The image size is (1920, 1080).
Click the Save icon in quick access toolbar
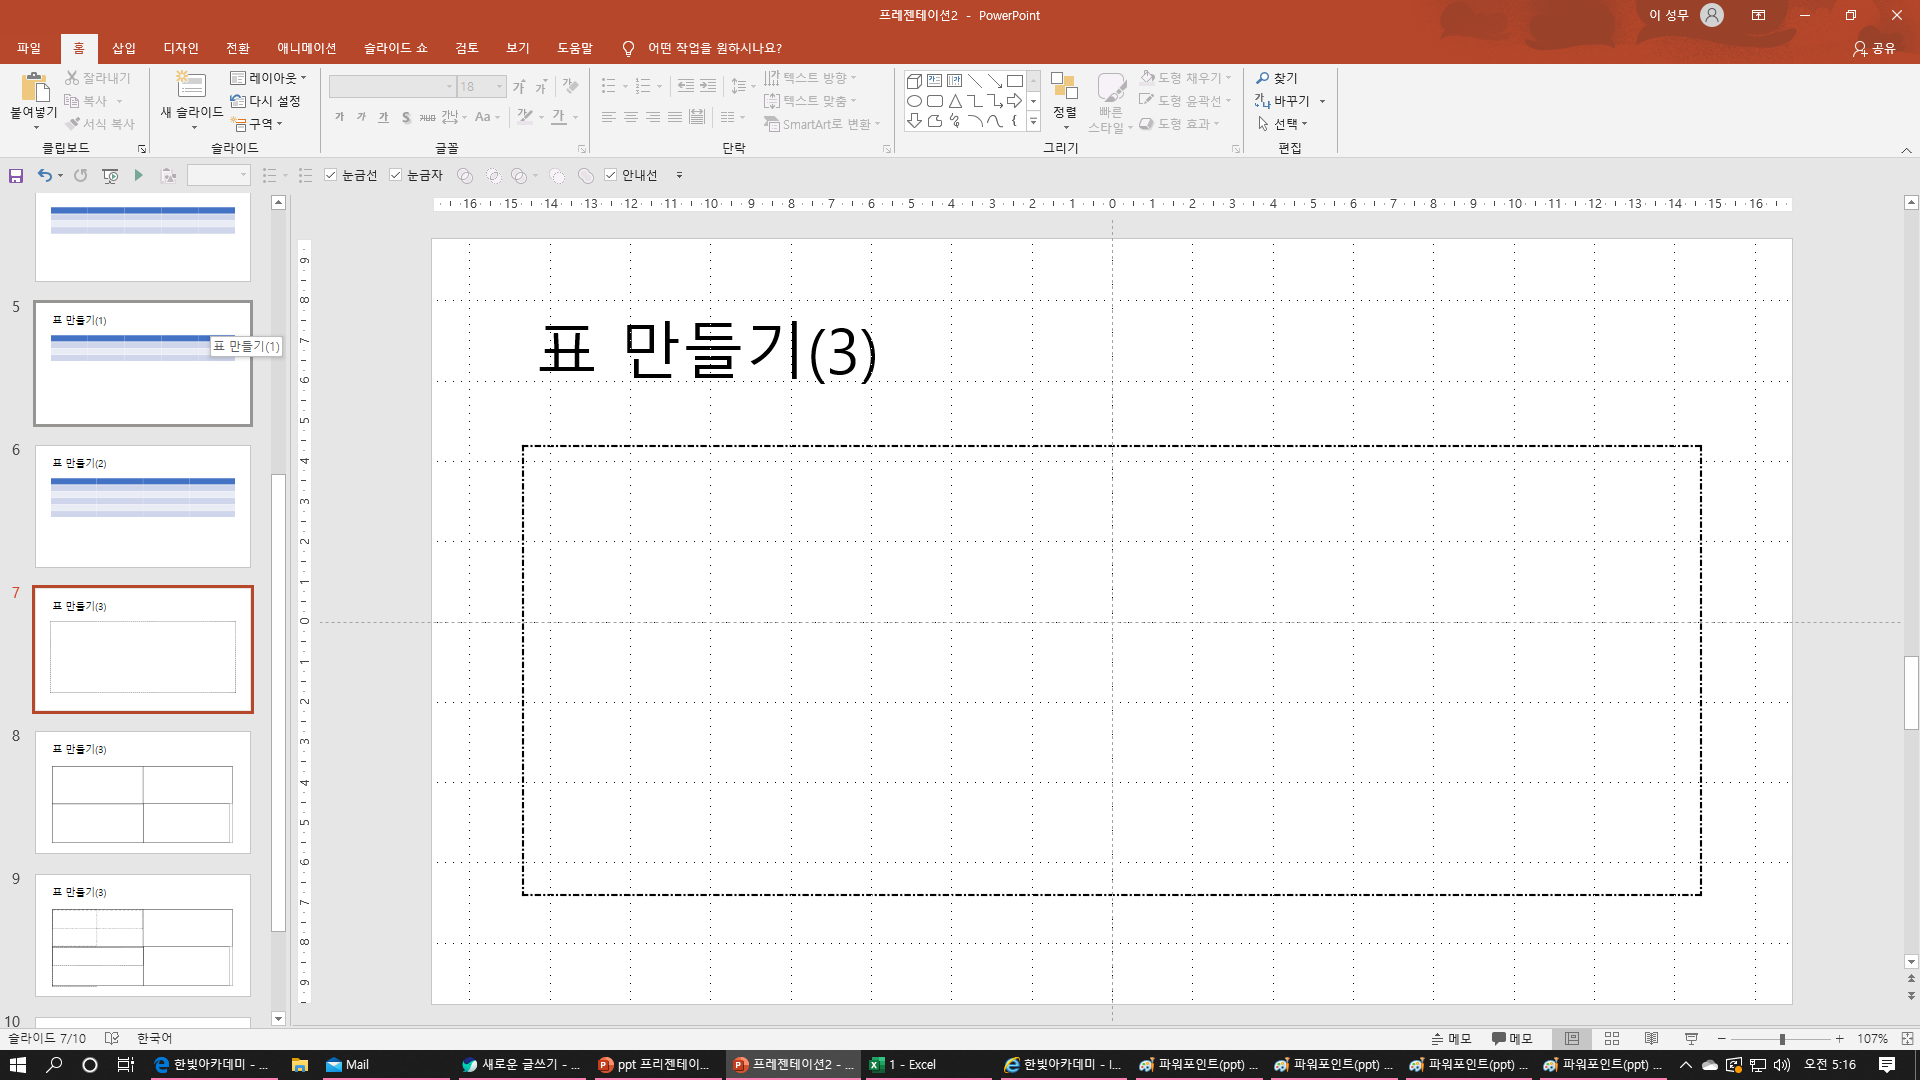coord(16,176)
